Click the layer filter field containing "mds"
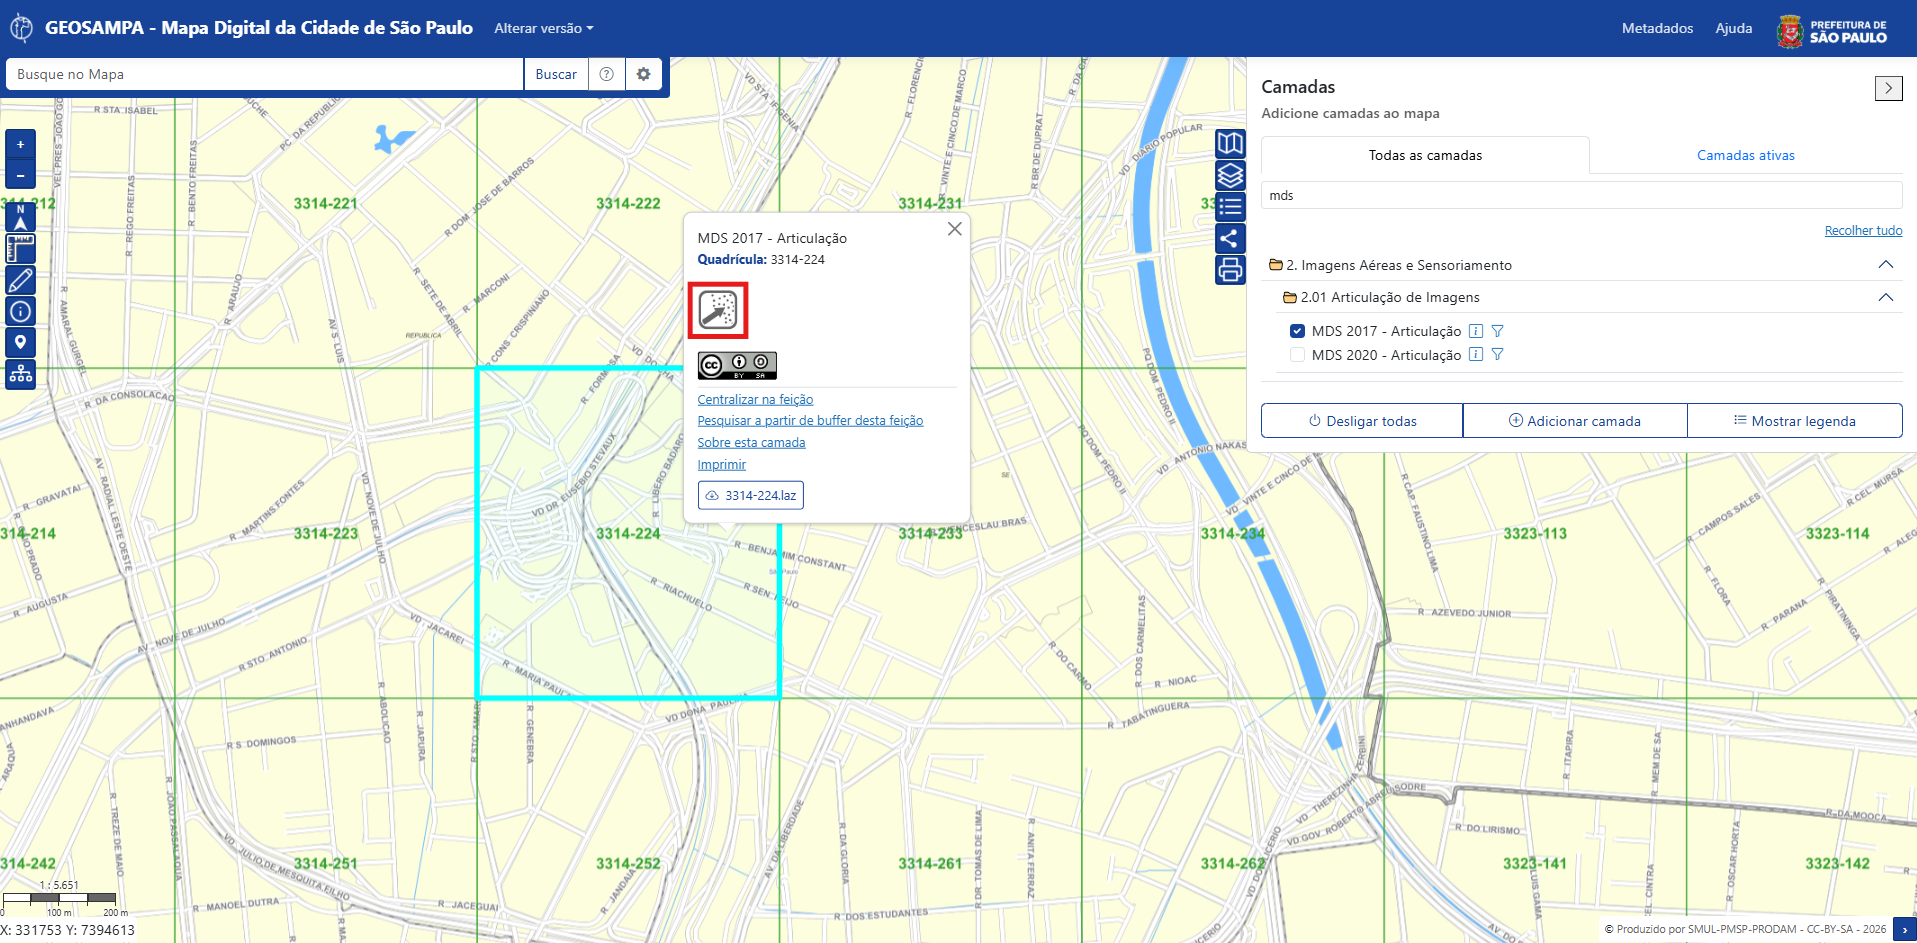1917x943 pixels. click(1582, 196)
